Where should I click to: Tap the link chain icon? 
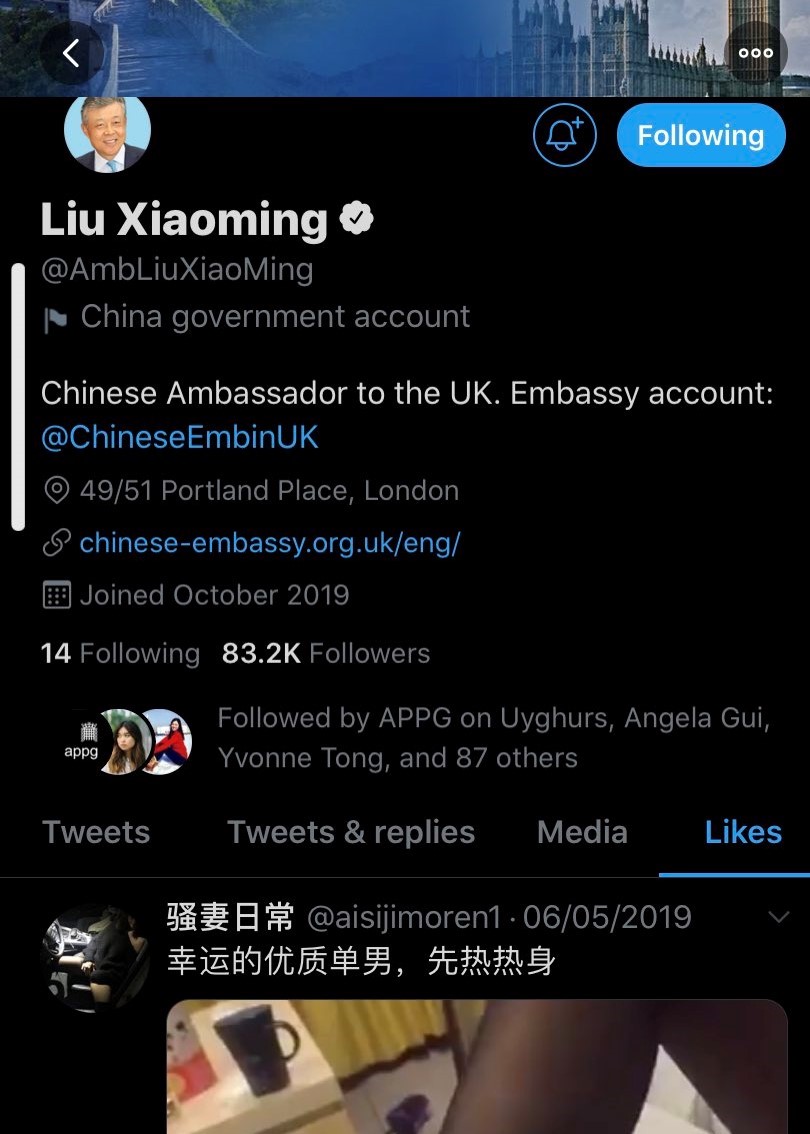[x=56, y=542]
